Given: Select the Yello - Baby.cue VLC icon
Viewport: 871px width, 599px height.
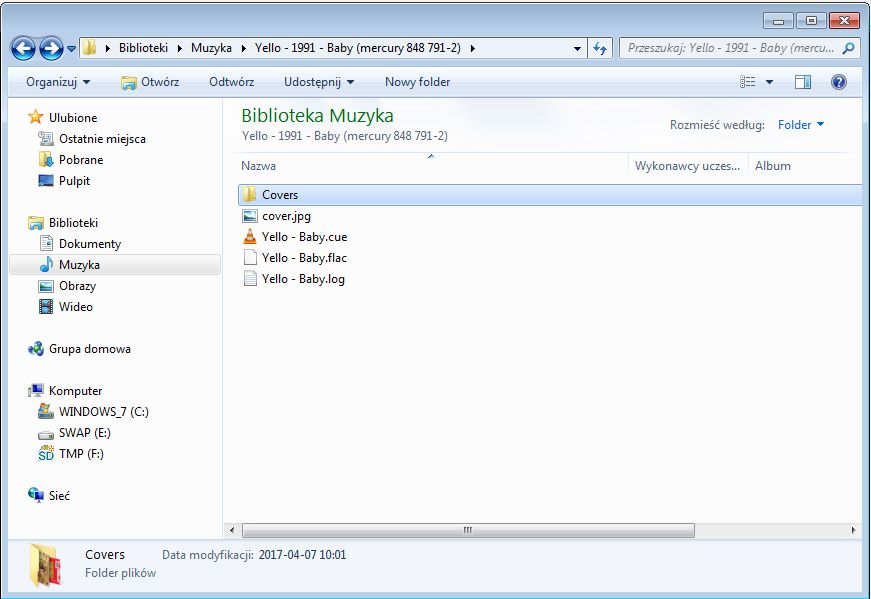Looking at the screenshot, I should click(x=250, y=237).
